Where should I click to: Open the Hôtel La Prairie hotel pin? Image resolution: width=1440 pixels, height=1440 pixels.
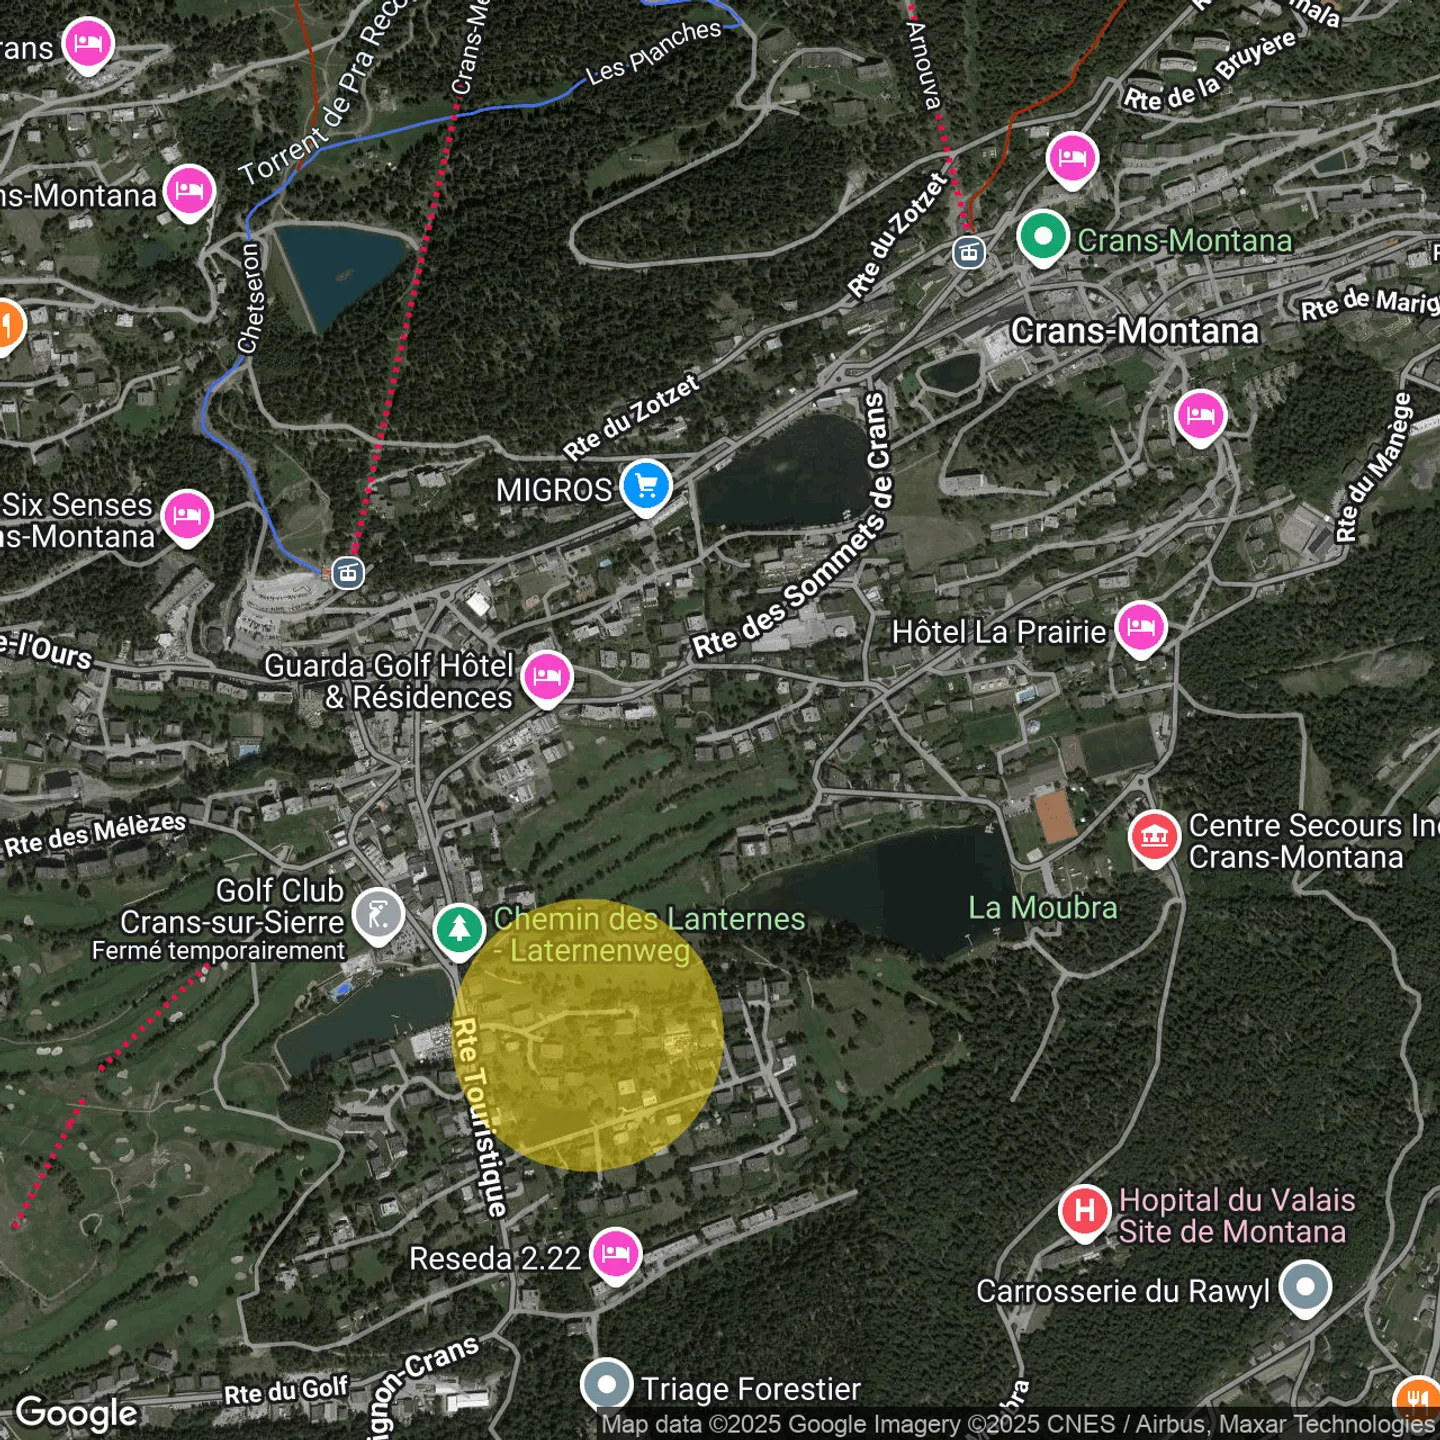(x=1139, y=627)
